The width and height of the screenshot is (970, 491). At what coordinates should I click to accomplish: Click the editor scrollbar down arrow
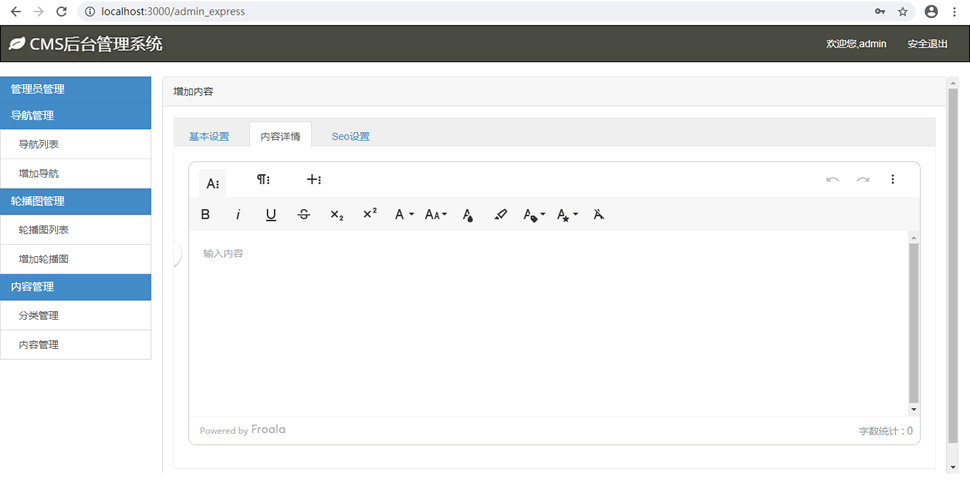(x=914, y=409)
